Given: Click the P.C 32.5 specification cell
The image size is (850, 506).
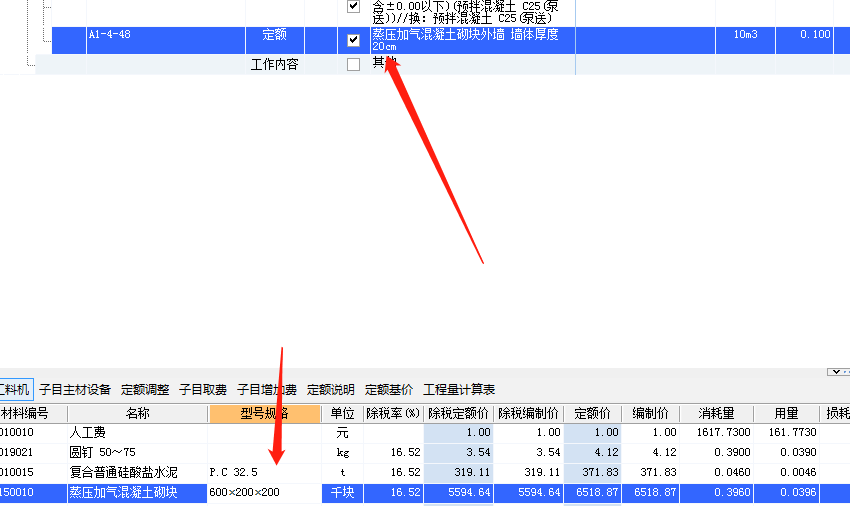Looking at the screenshot, I should (265, 472).
